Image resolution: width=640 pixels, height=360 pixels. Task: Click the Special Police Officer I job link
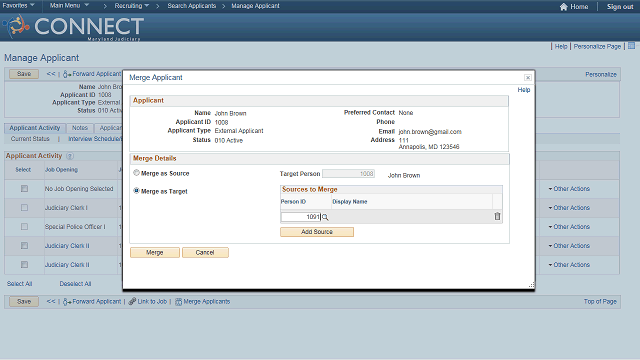[75, 227]
